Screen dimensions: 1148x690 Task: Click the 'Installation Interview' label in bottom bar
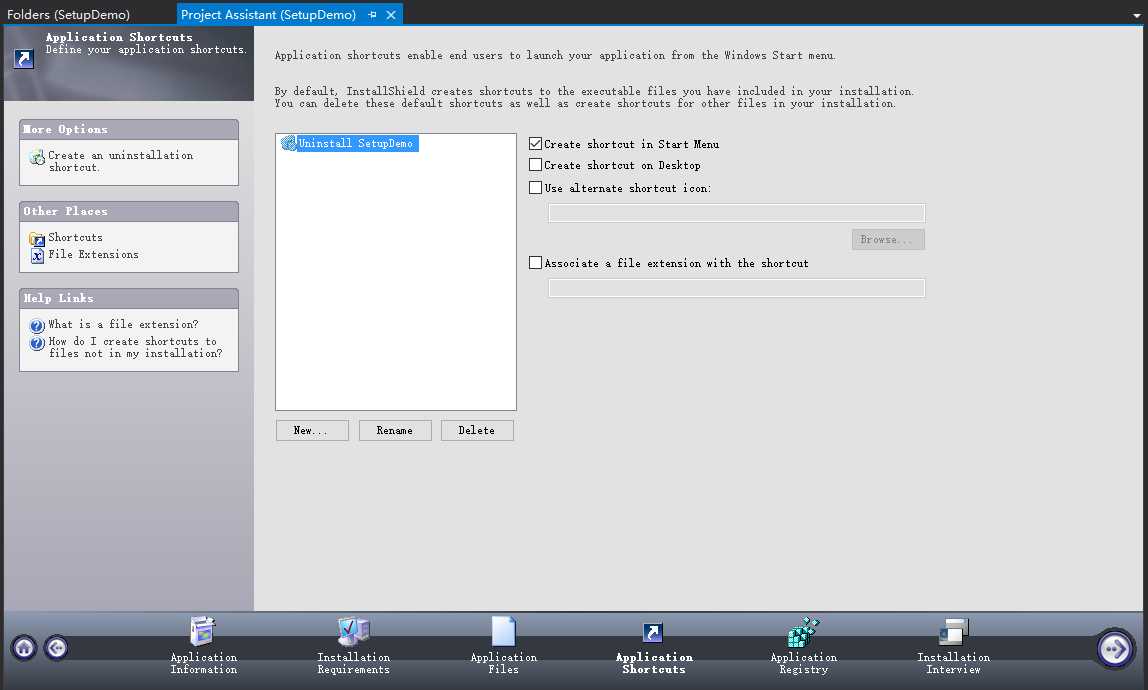click(x=953, y=664)
